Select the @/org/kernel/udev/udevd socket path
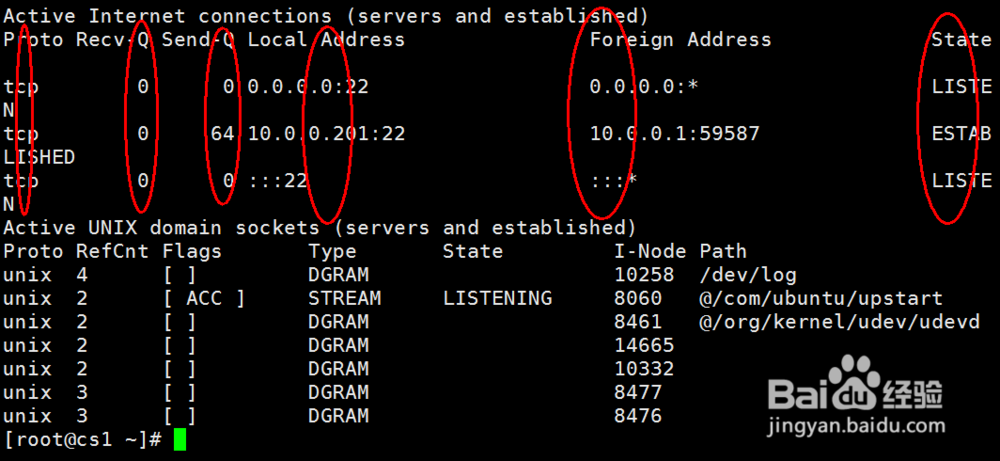This screenshot has height=461, width=1000. point(839,322)
